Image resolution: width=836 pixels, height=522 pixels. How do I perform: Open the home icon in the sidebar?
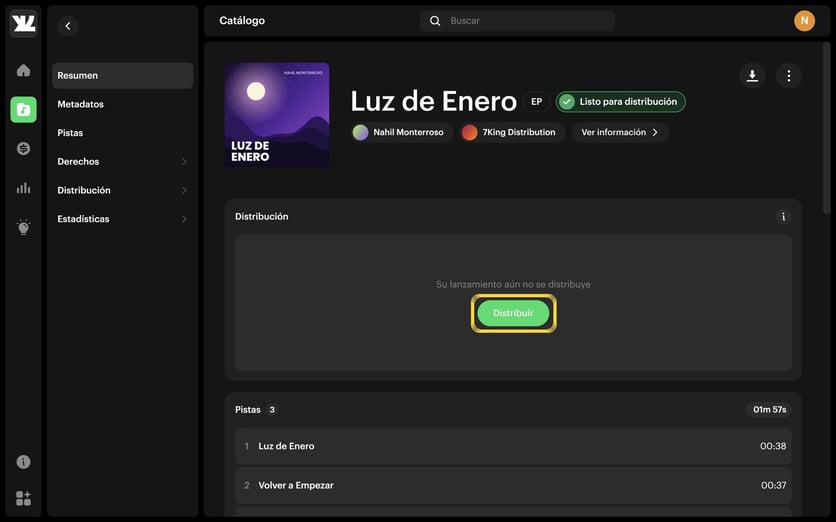point(23,70)
